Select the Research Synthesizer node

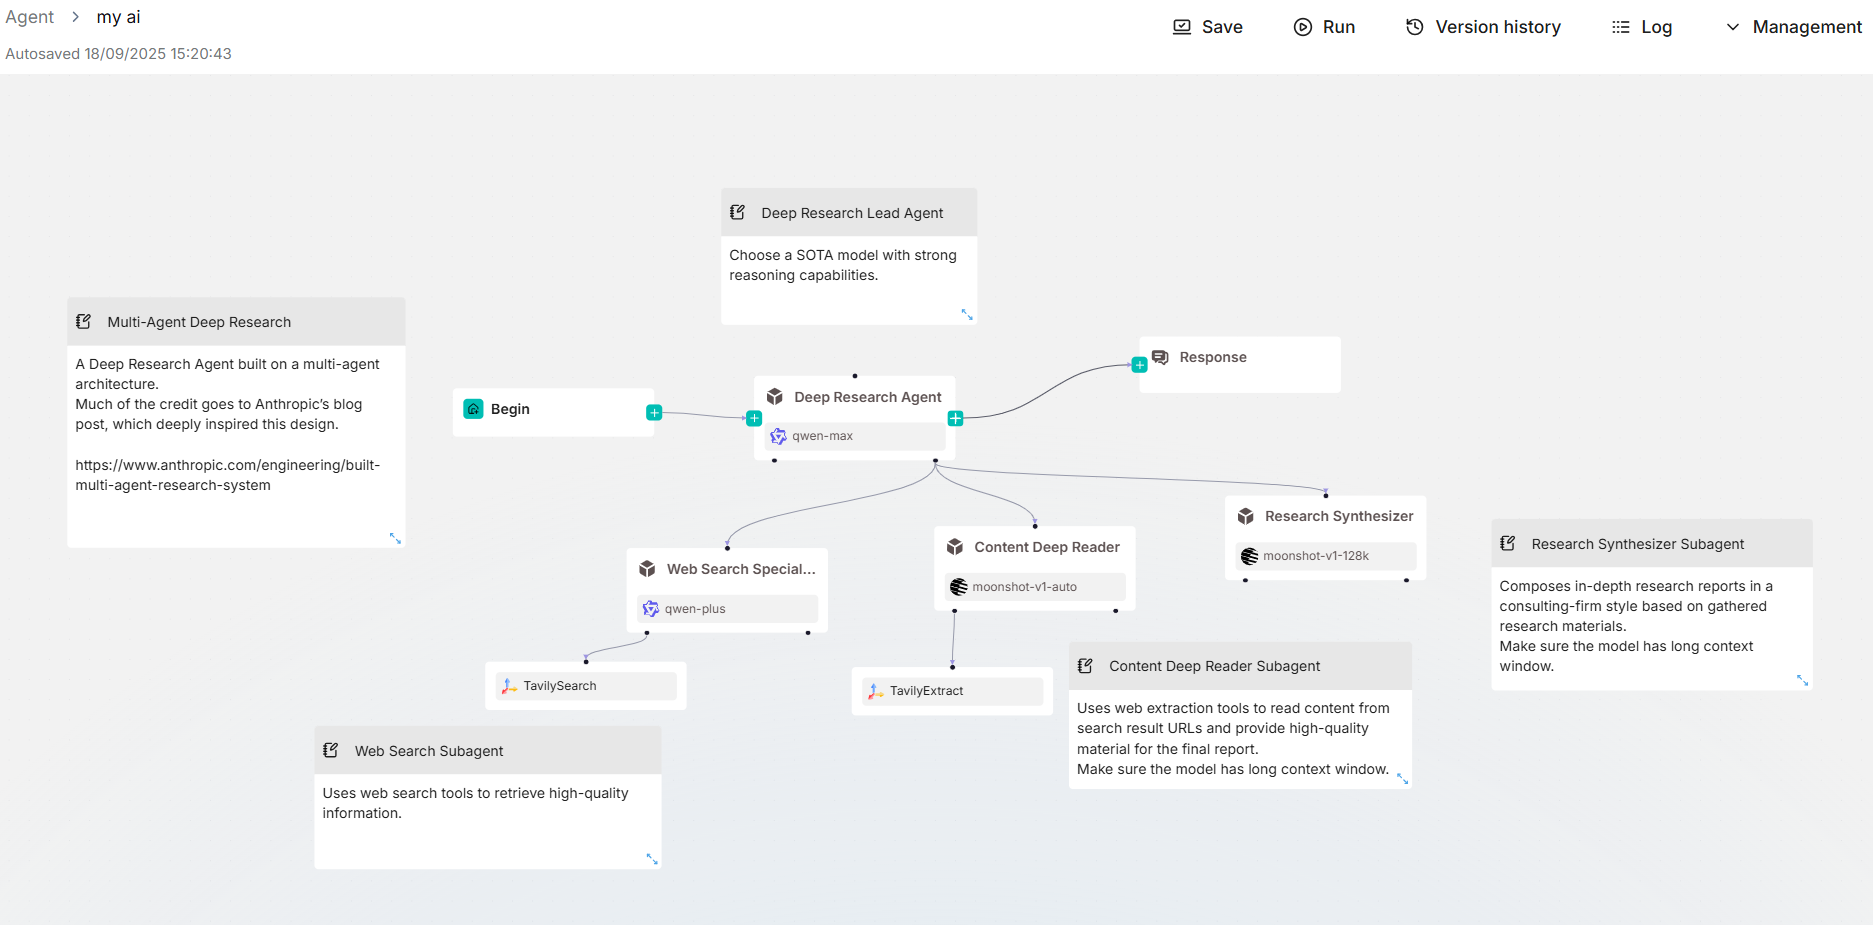[x=1325, y=537]
